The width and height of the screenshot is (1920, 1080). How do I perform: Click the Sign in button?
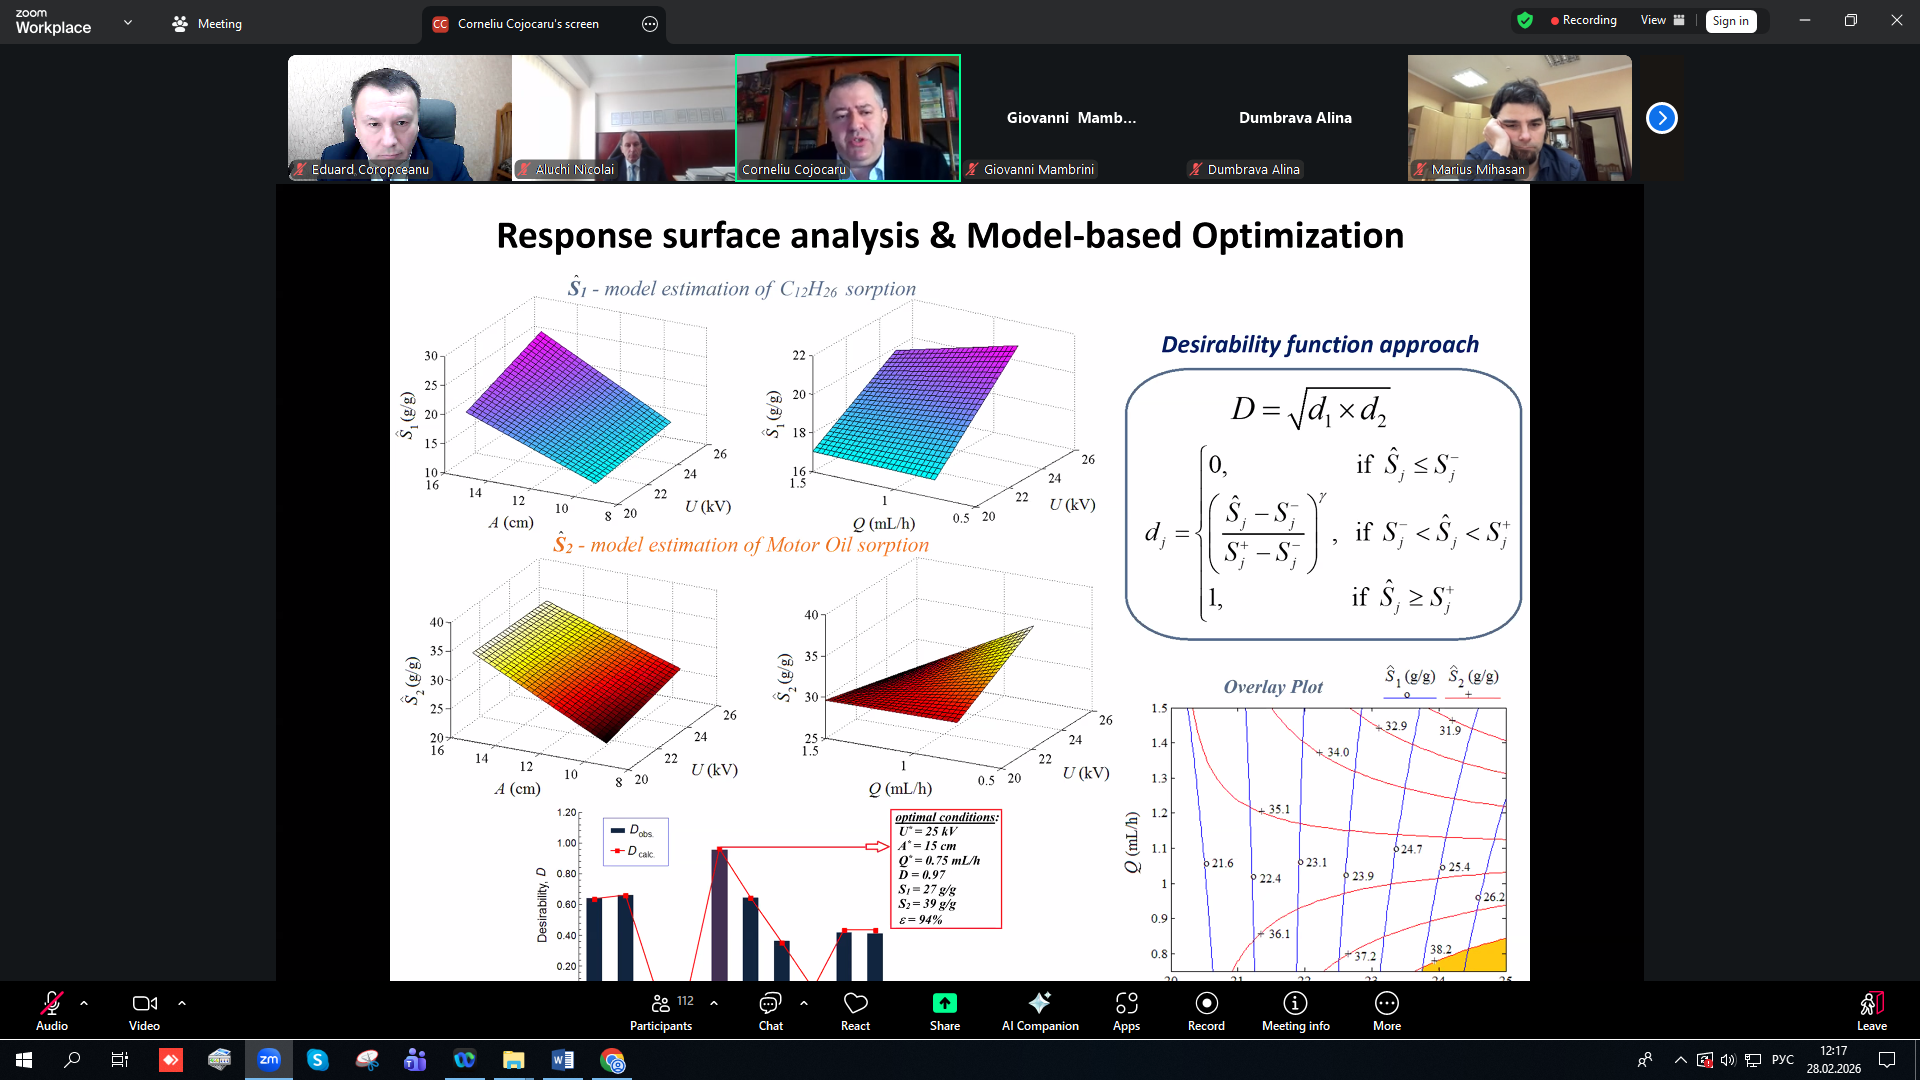pos(1730,21)
